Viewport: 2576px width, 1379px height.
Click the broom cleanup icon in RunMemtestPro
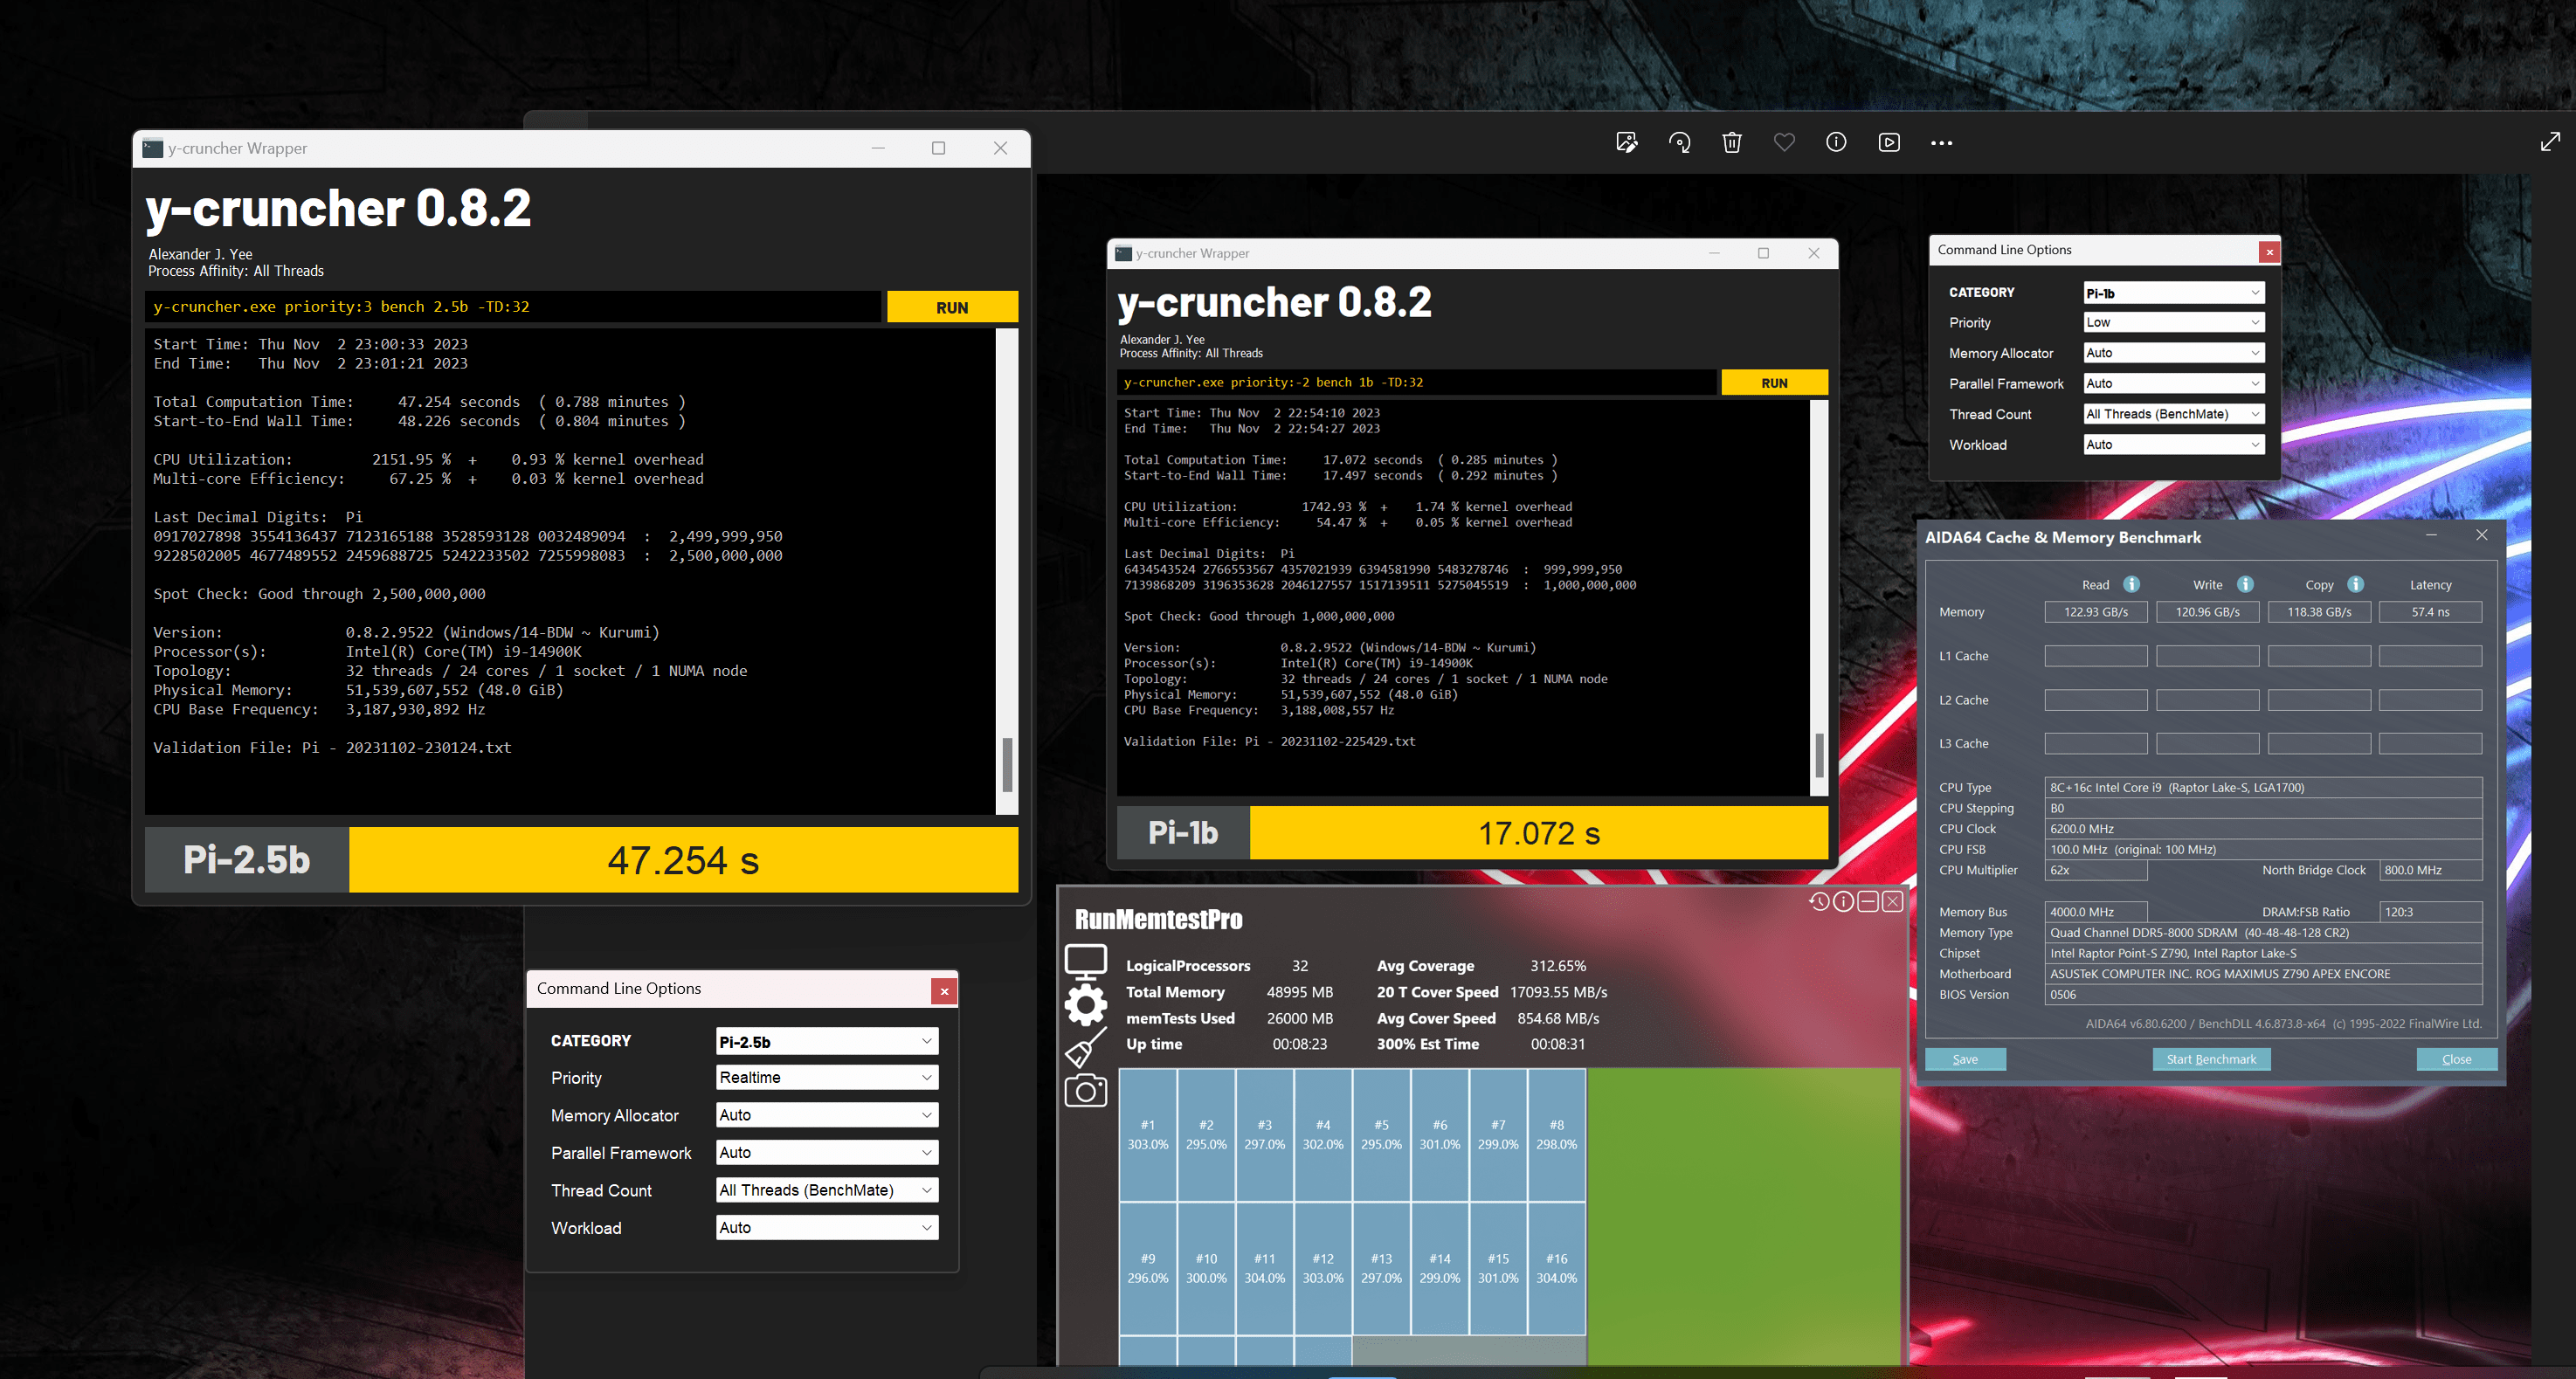click(x=1086, y=1048)
